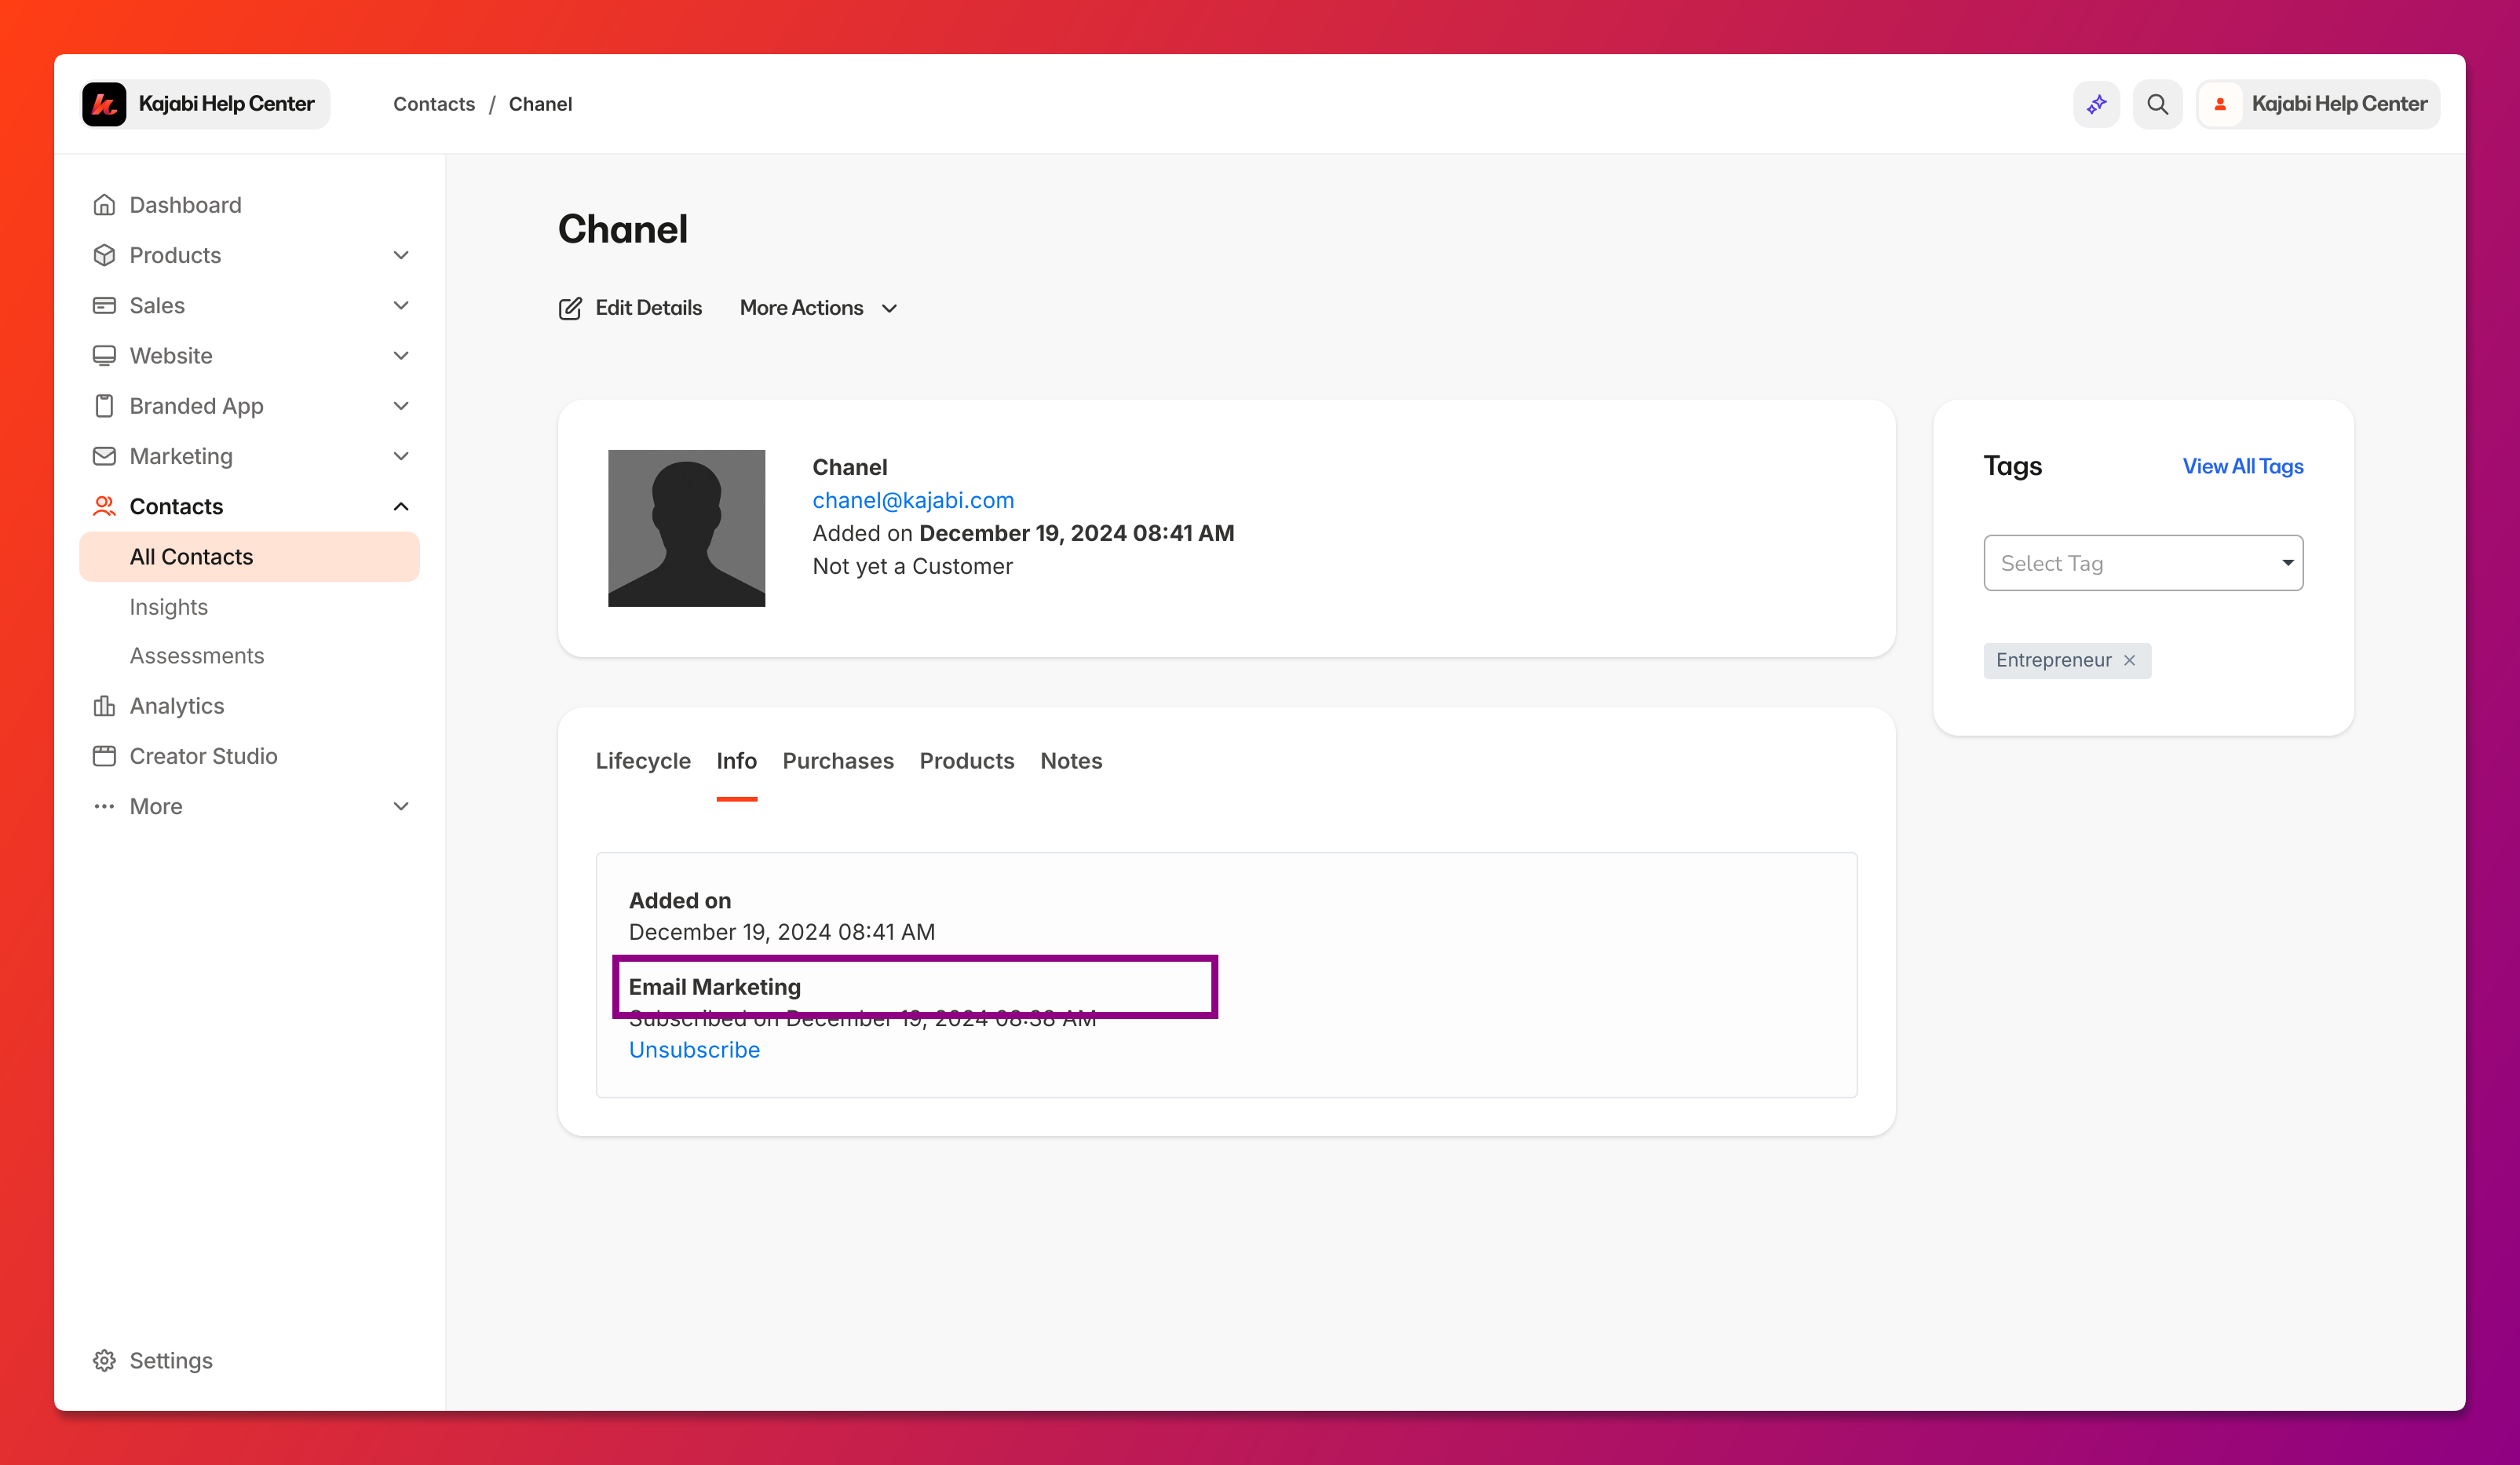This screenshot has height=1465, width=2520.
Task: Expand the Sales menu chevron
Action: 401,305
